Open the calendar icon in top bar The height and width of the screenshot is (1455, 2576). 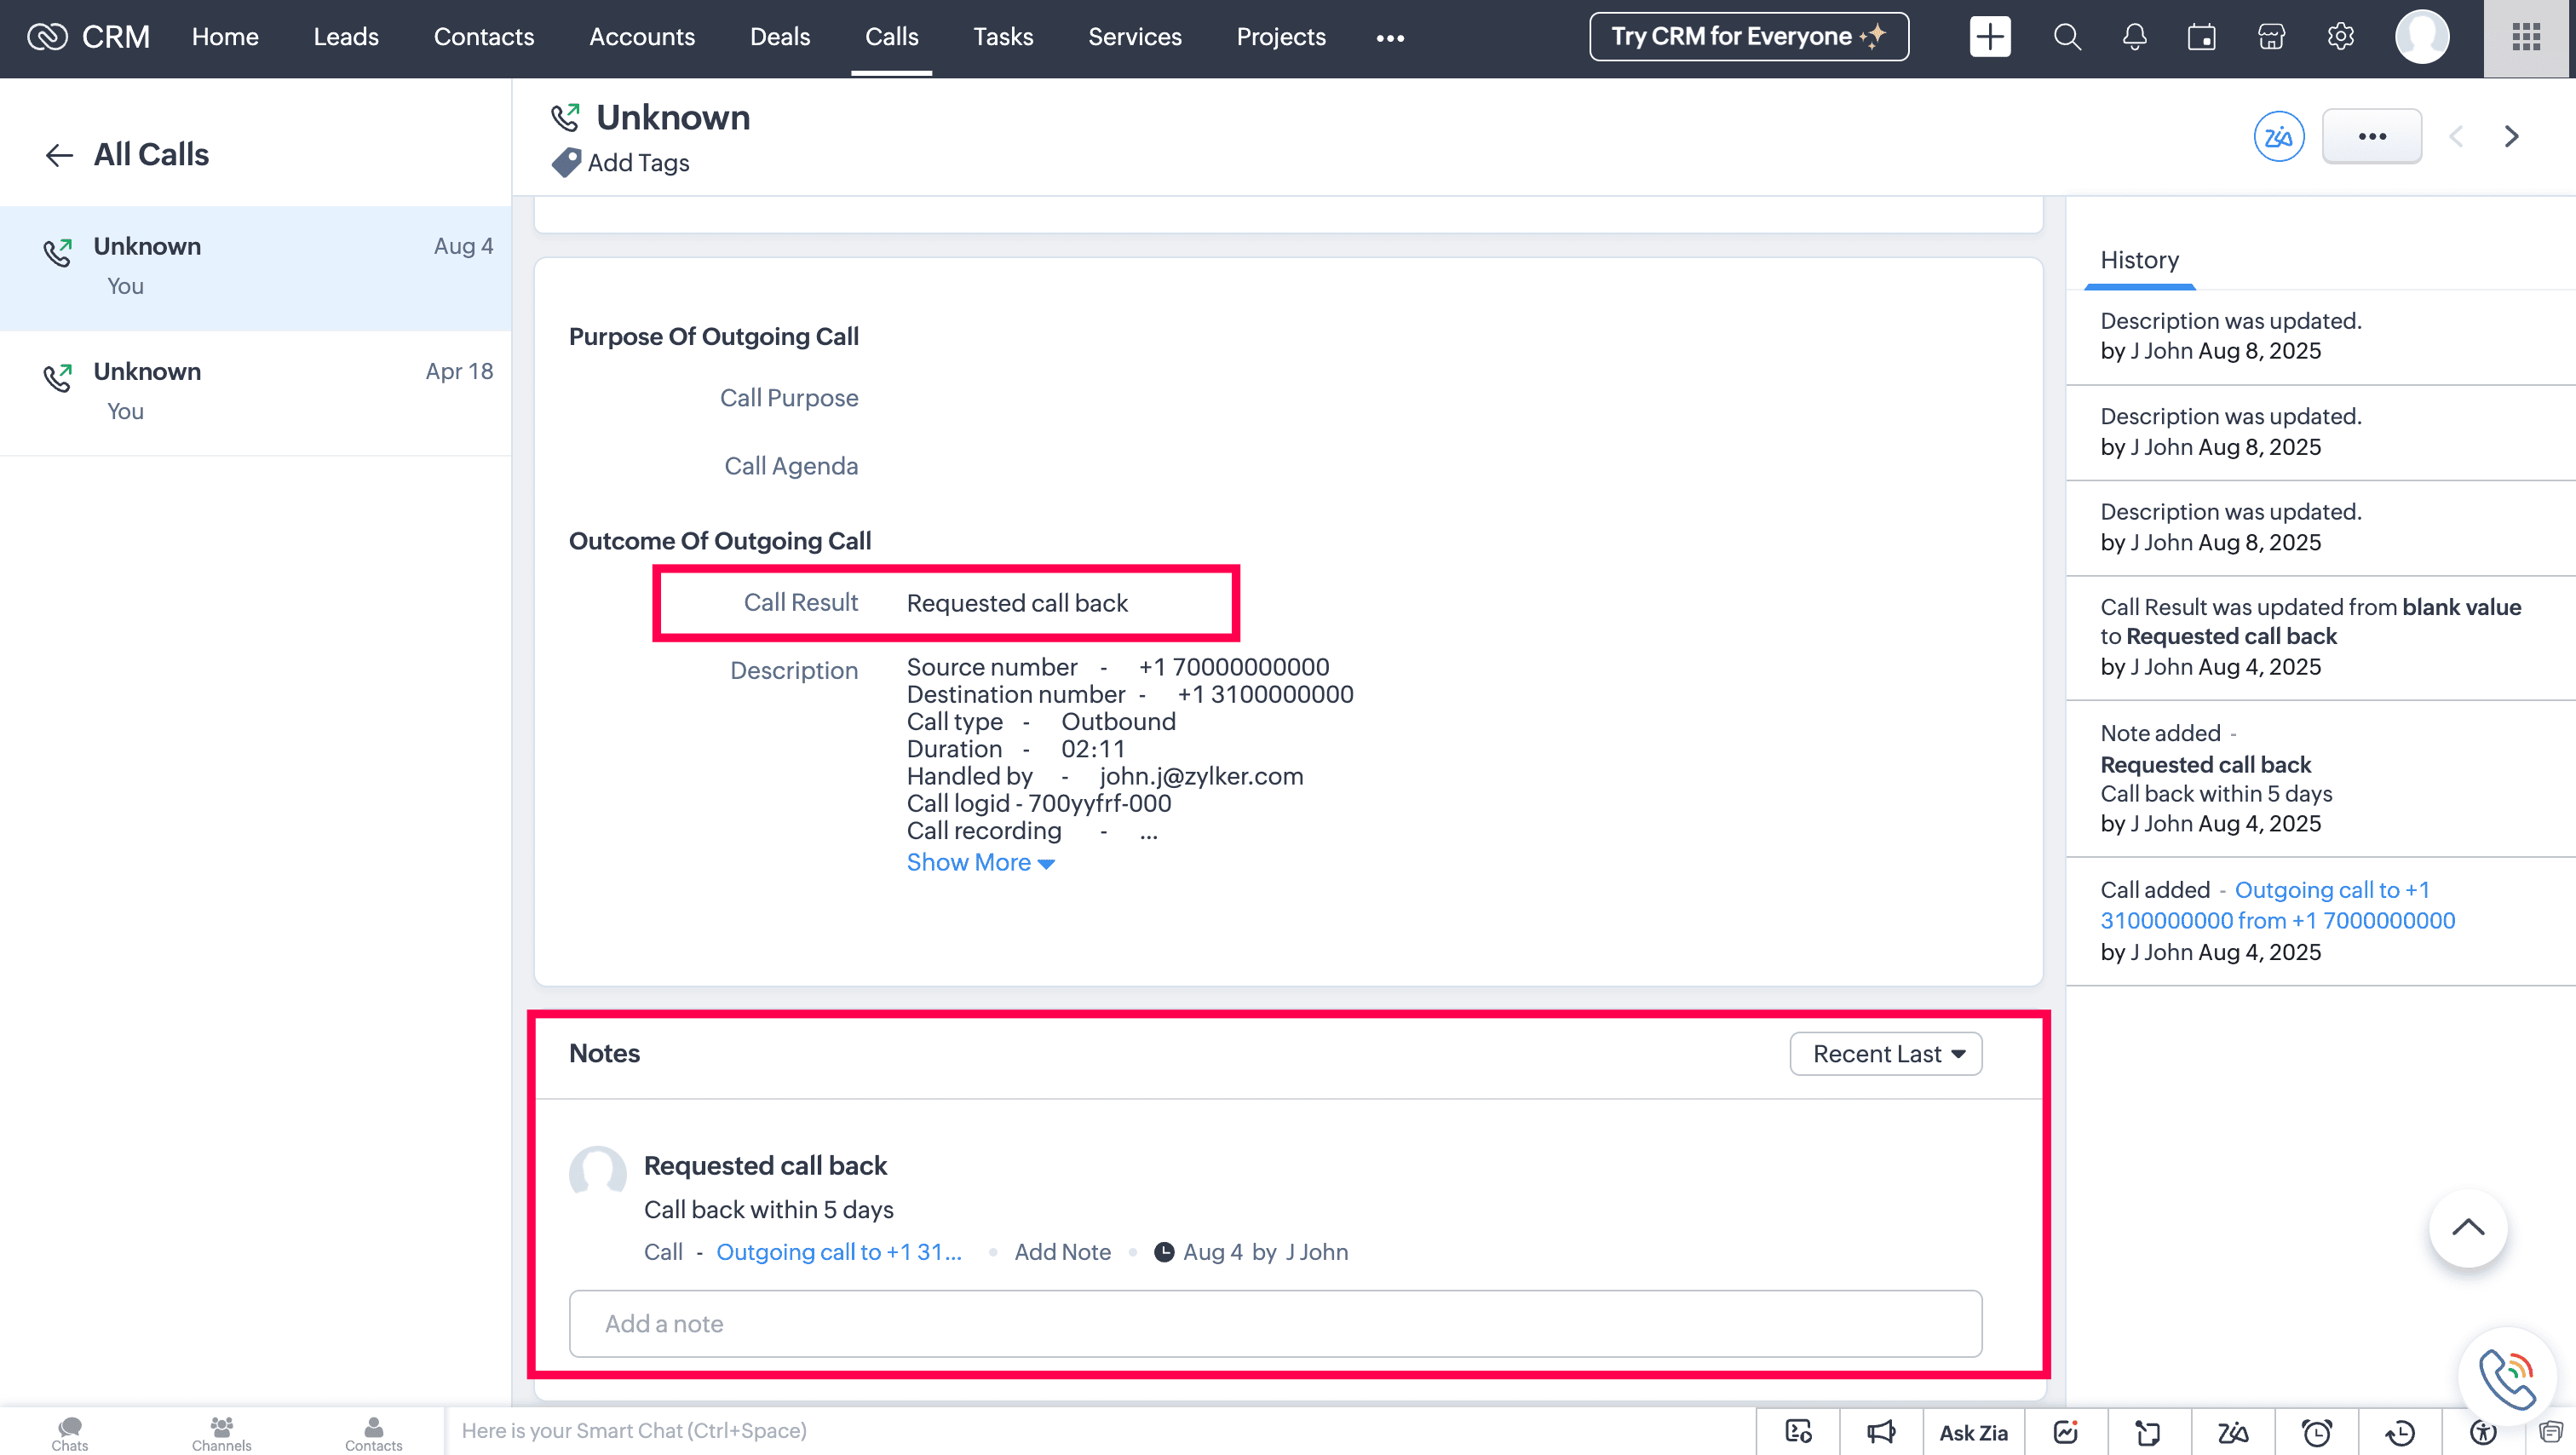point(2201,38)
